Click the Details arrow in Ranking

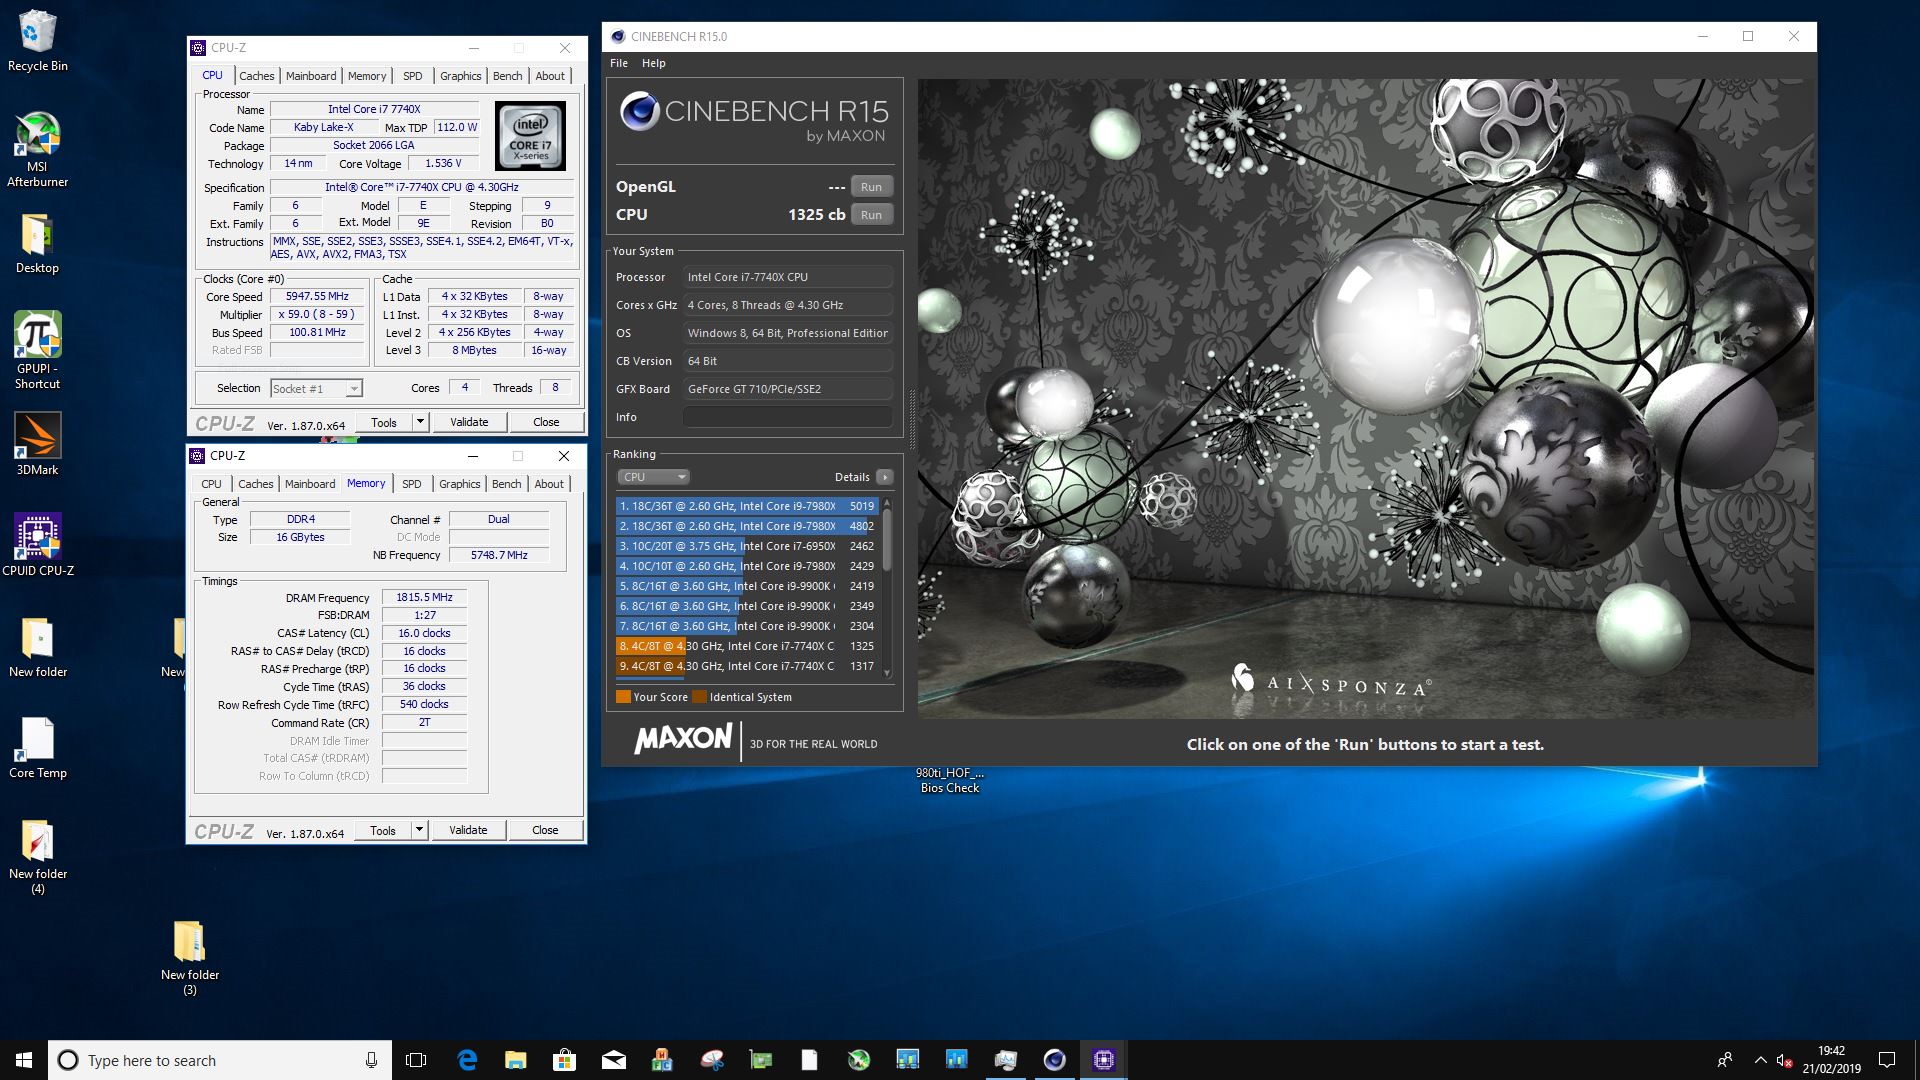(x=884, y=477)
